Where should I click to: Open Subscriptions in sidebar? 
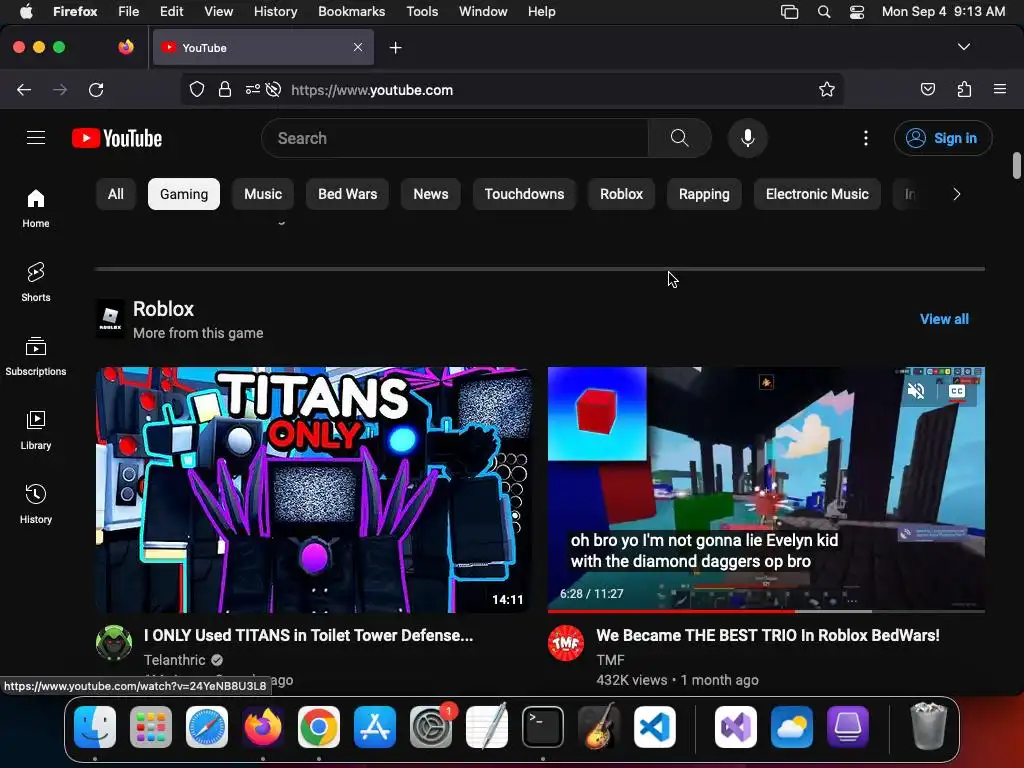36,356
